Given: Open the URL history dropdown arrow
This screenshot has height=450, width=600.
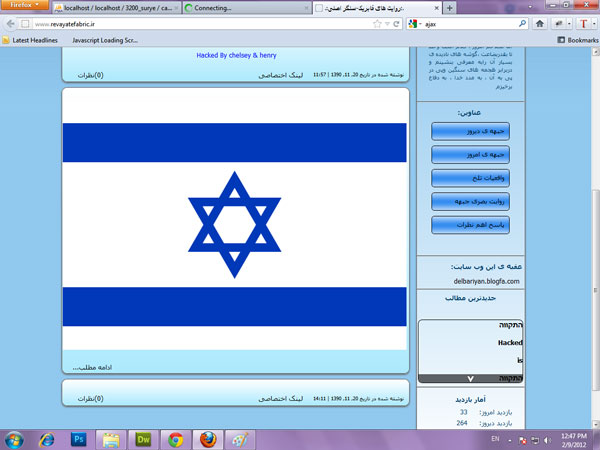Looking at the screenshot, I should point(387,24).
